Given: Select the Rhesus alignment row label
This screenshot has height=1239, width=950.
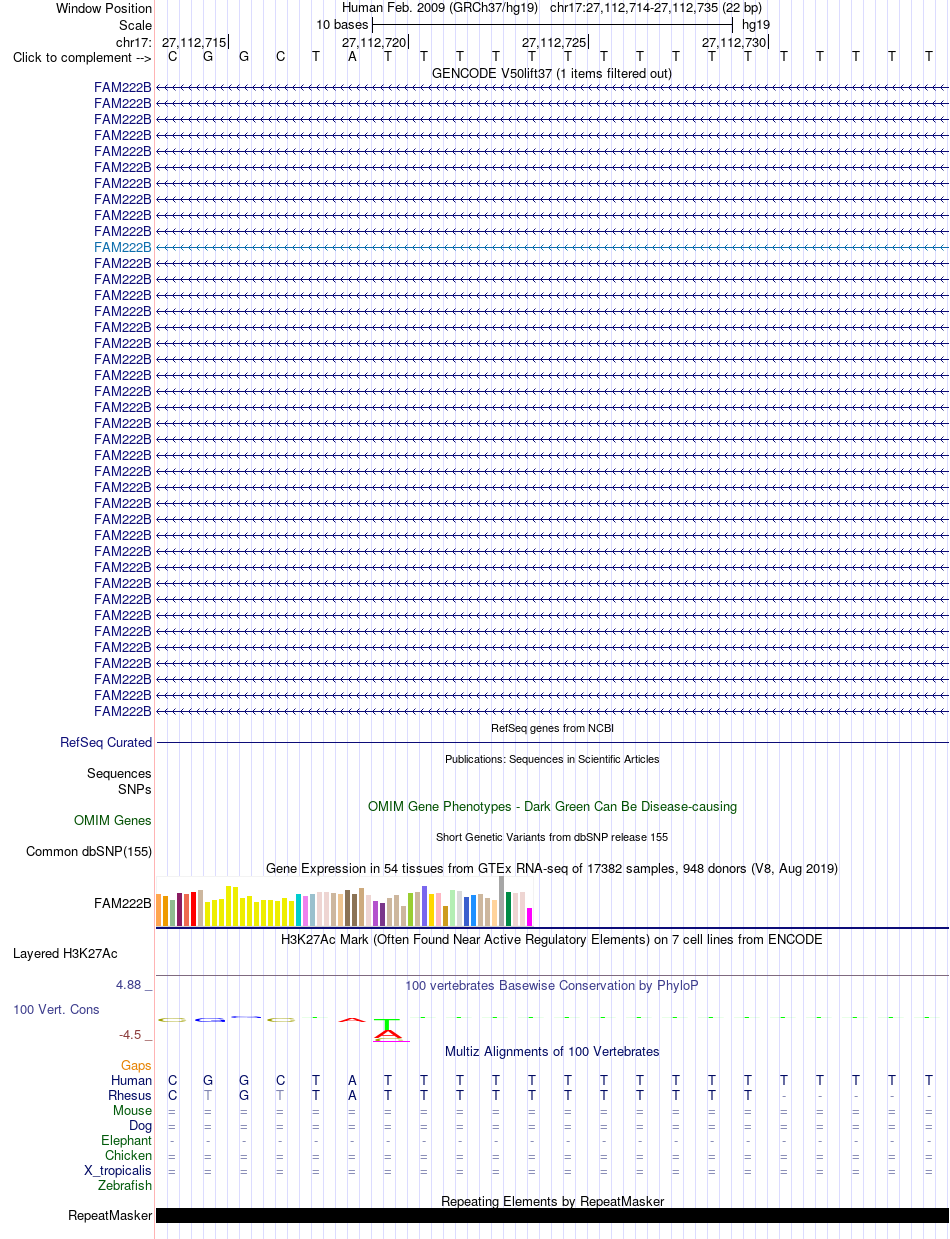Looking at the screenshot, I should [x=130, y=1095].
